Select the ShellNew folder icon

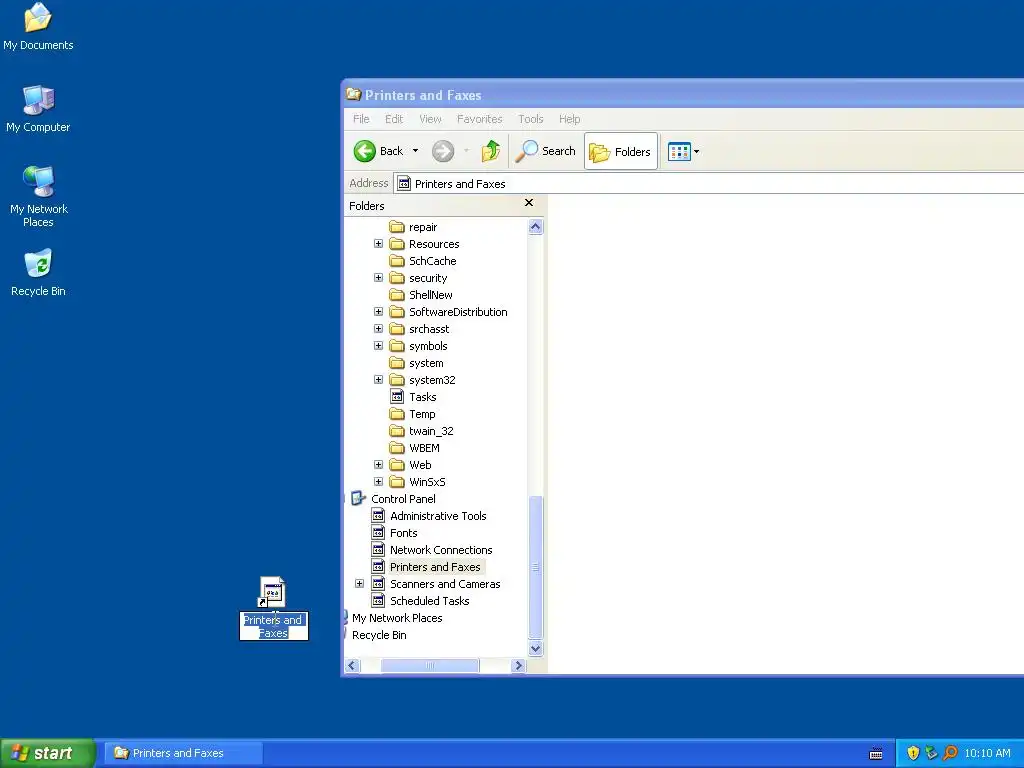point(397,295)
